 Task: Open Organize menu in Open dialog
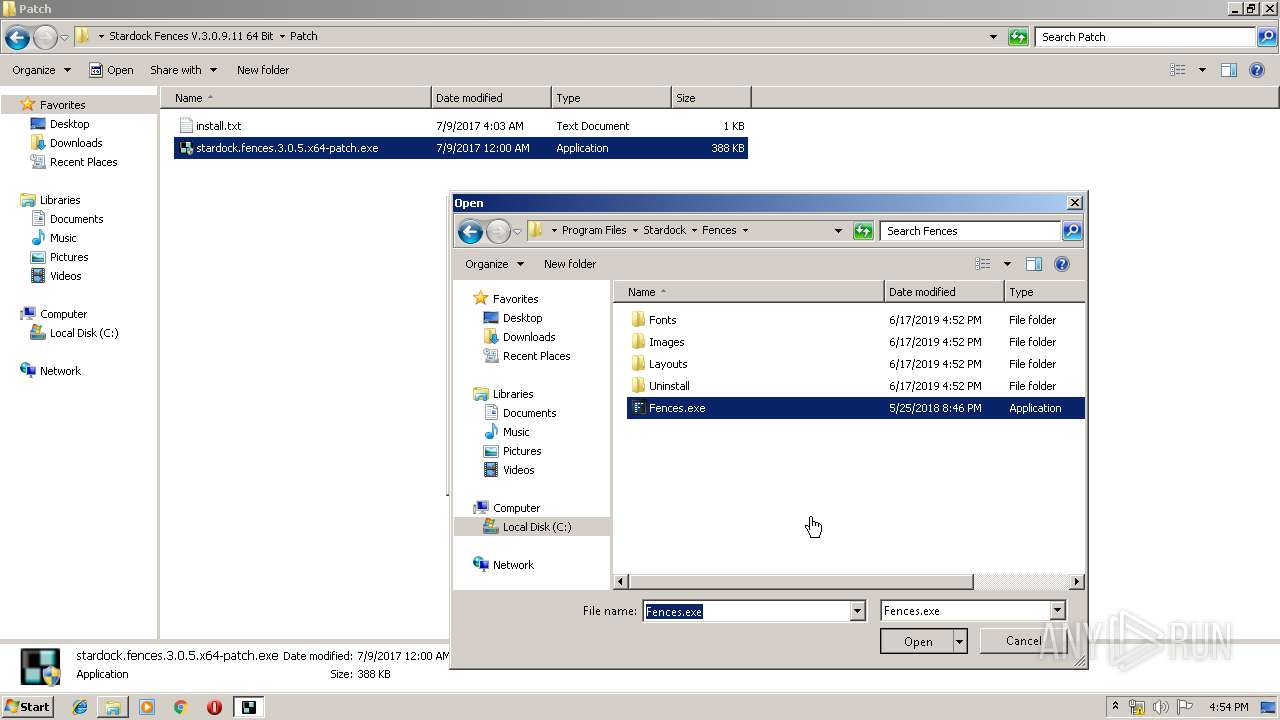pos(494,264)
